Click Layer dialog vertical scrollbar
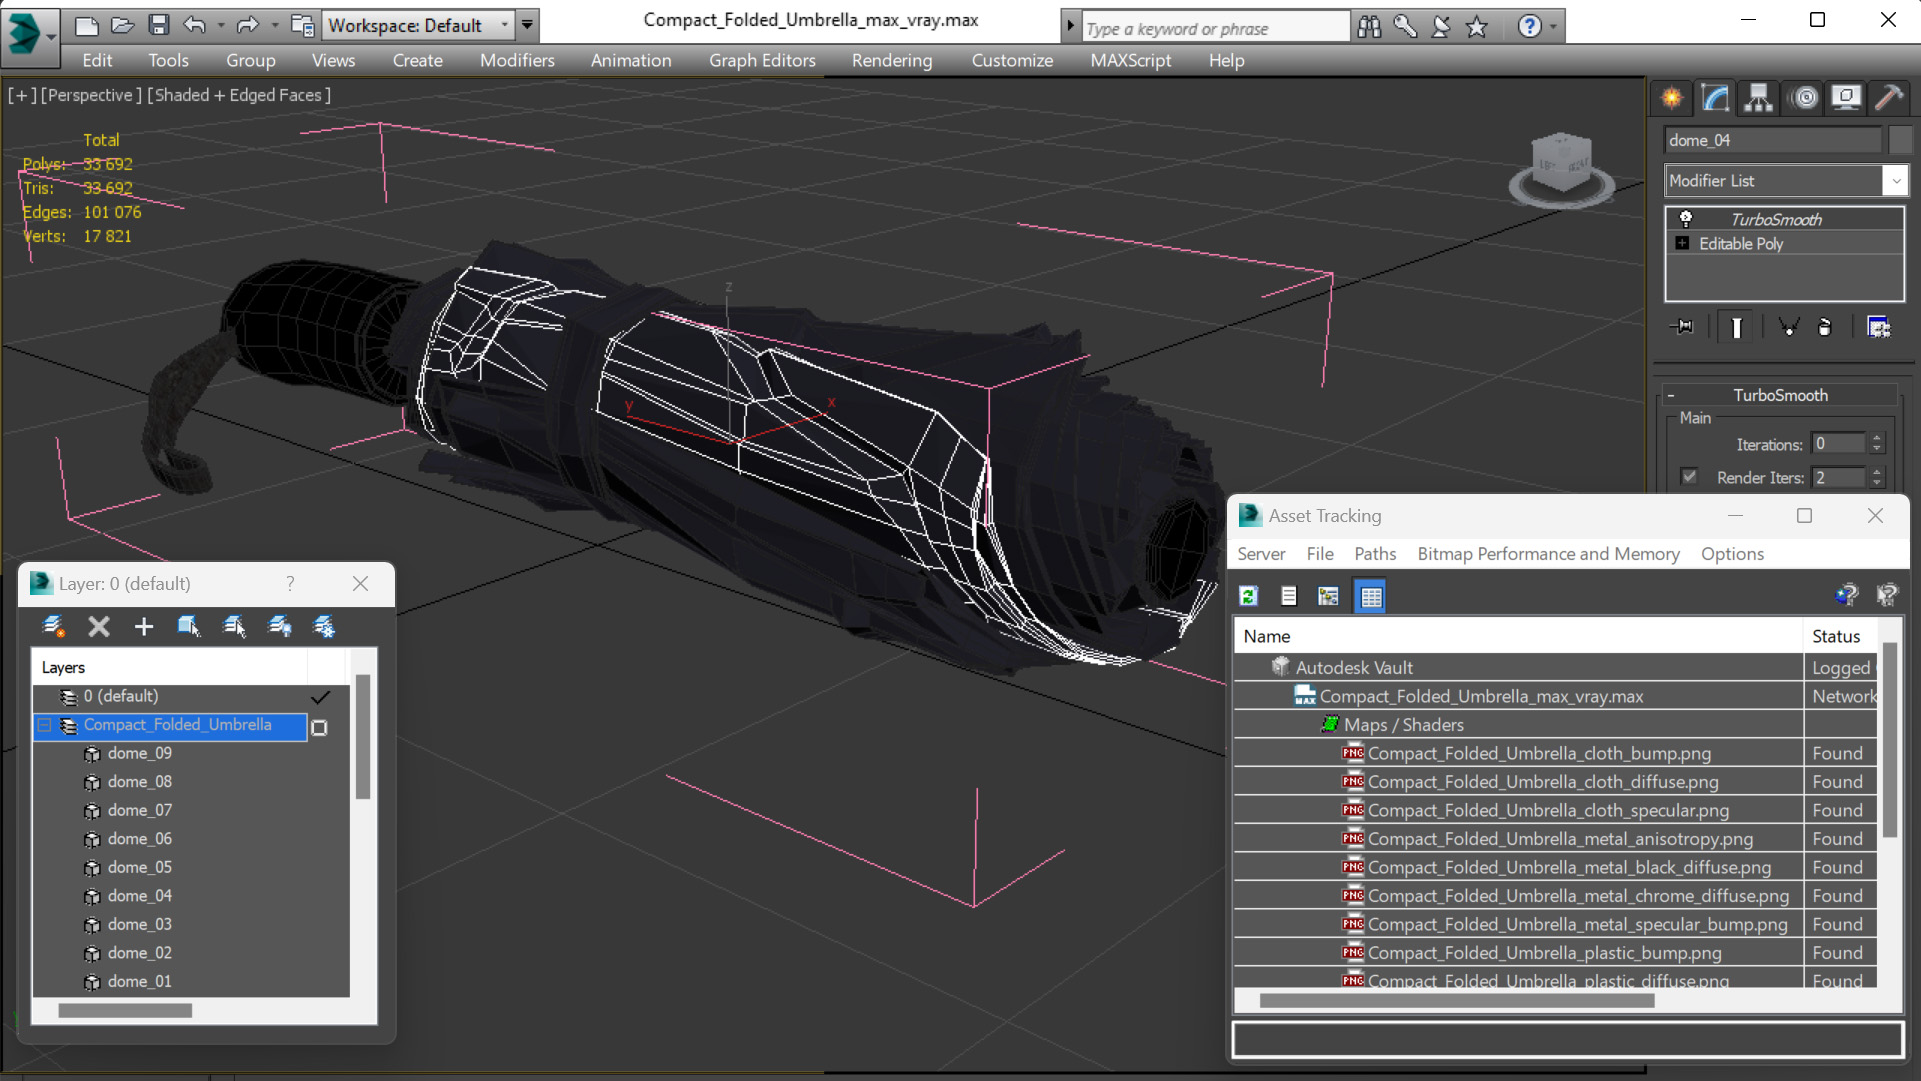The image size is (1921, 1081). [363, 737]
